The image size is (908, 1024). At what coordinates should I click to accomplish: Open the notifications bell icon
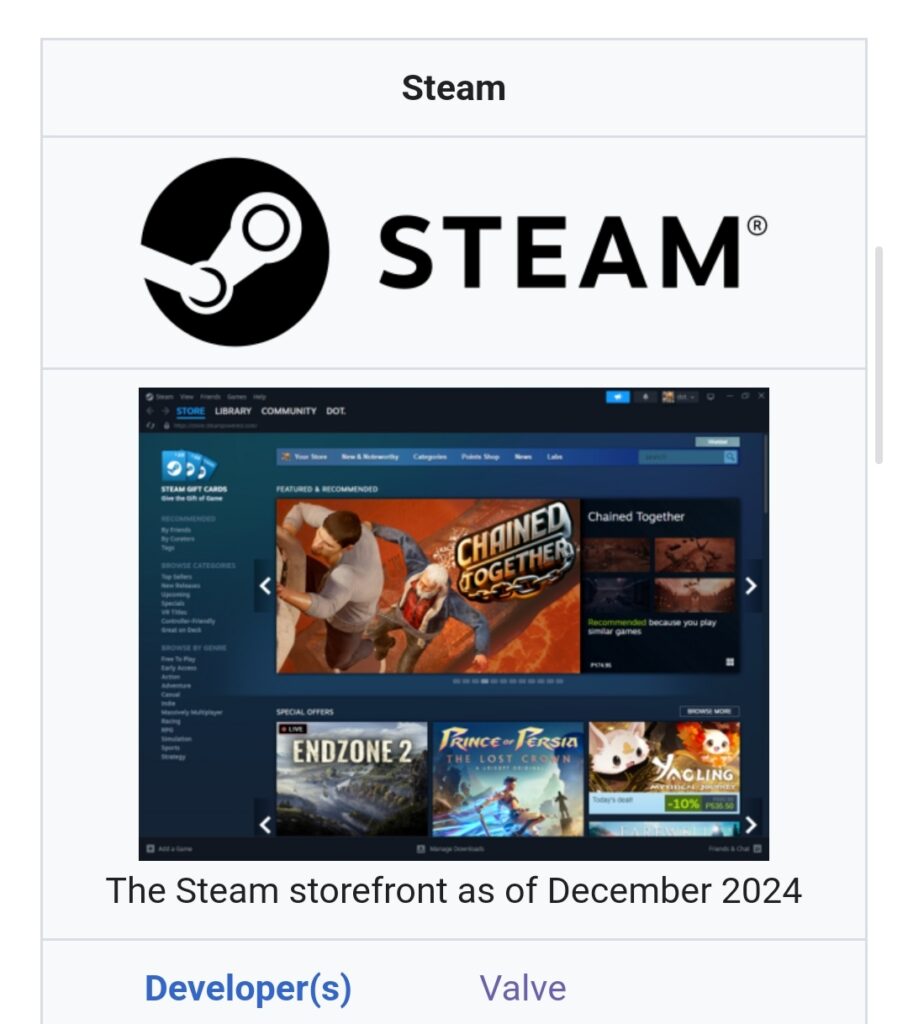click(645, 396)
